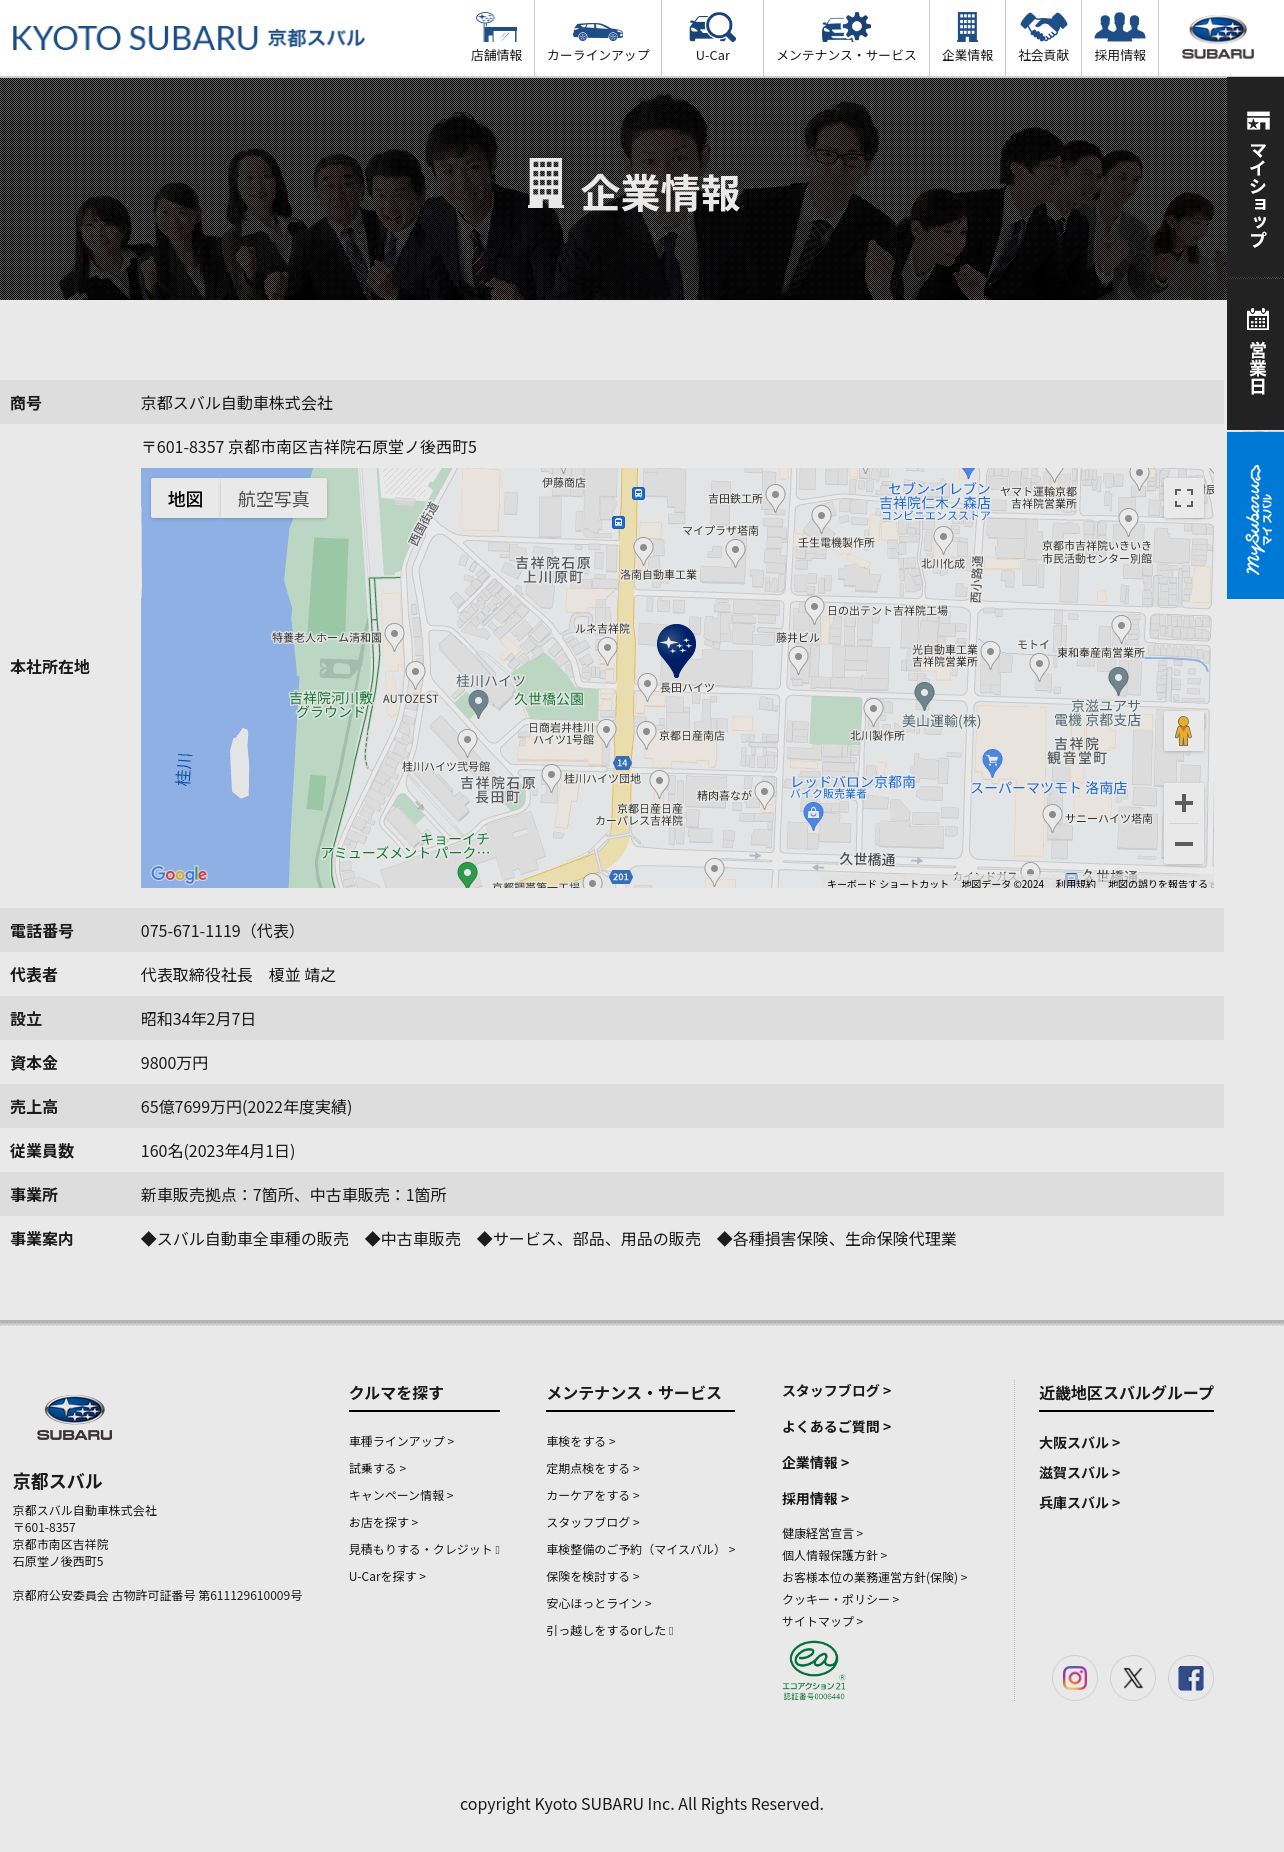Click the 桂川ハイツ map marker
Screen dimensions: 1284x1852
[x=478, y=703]
